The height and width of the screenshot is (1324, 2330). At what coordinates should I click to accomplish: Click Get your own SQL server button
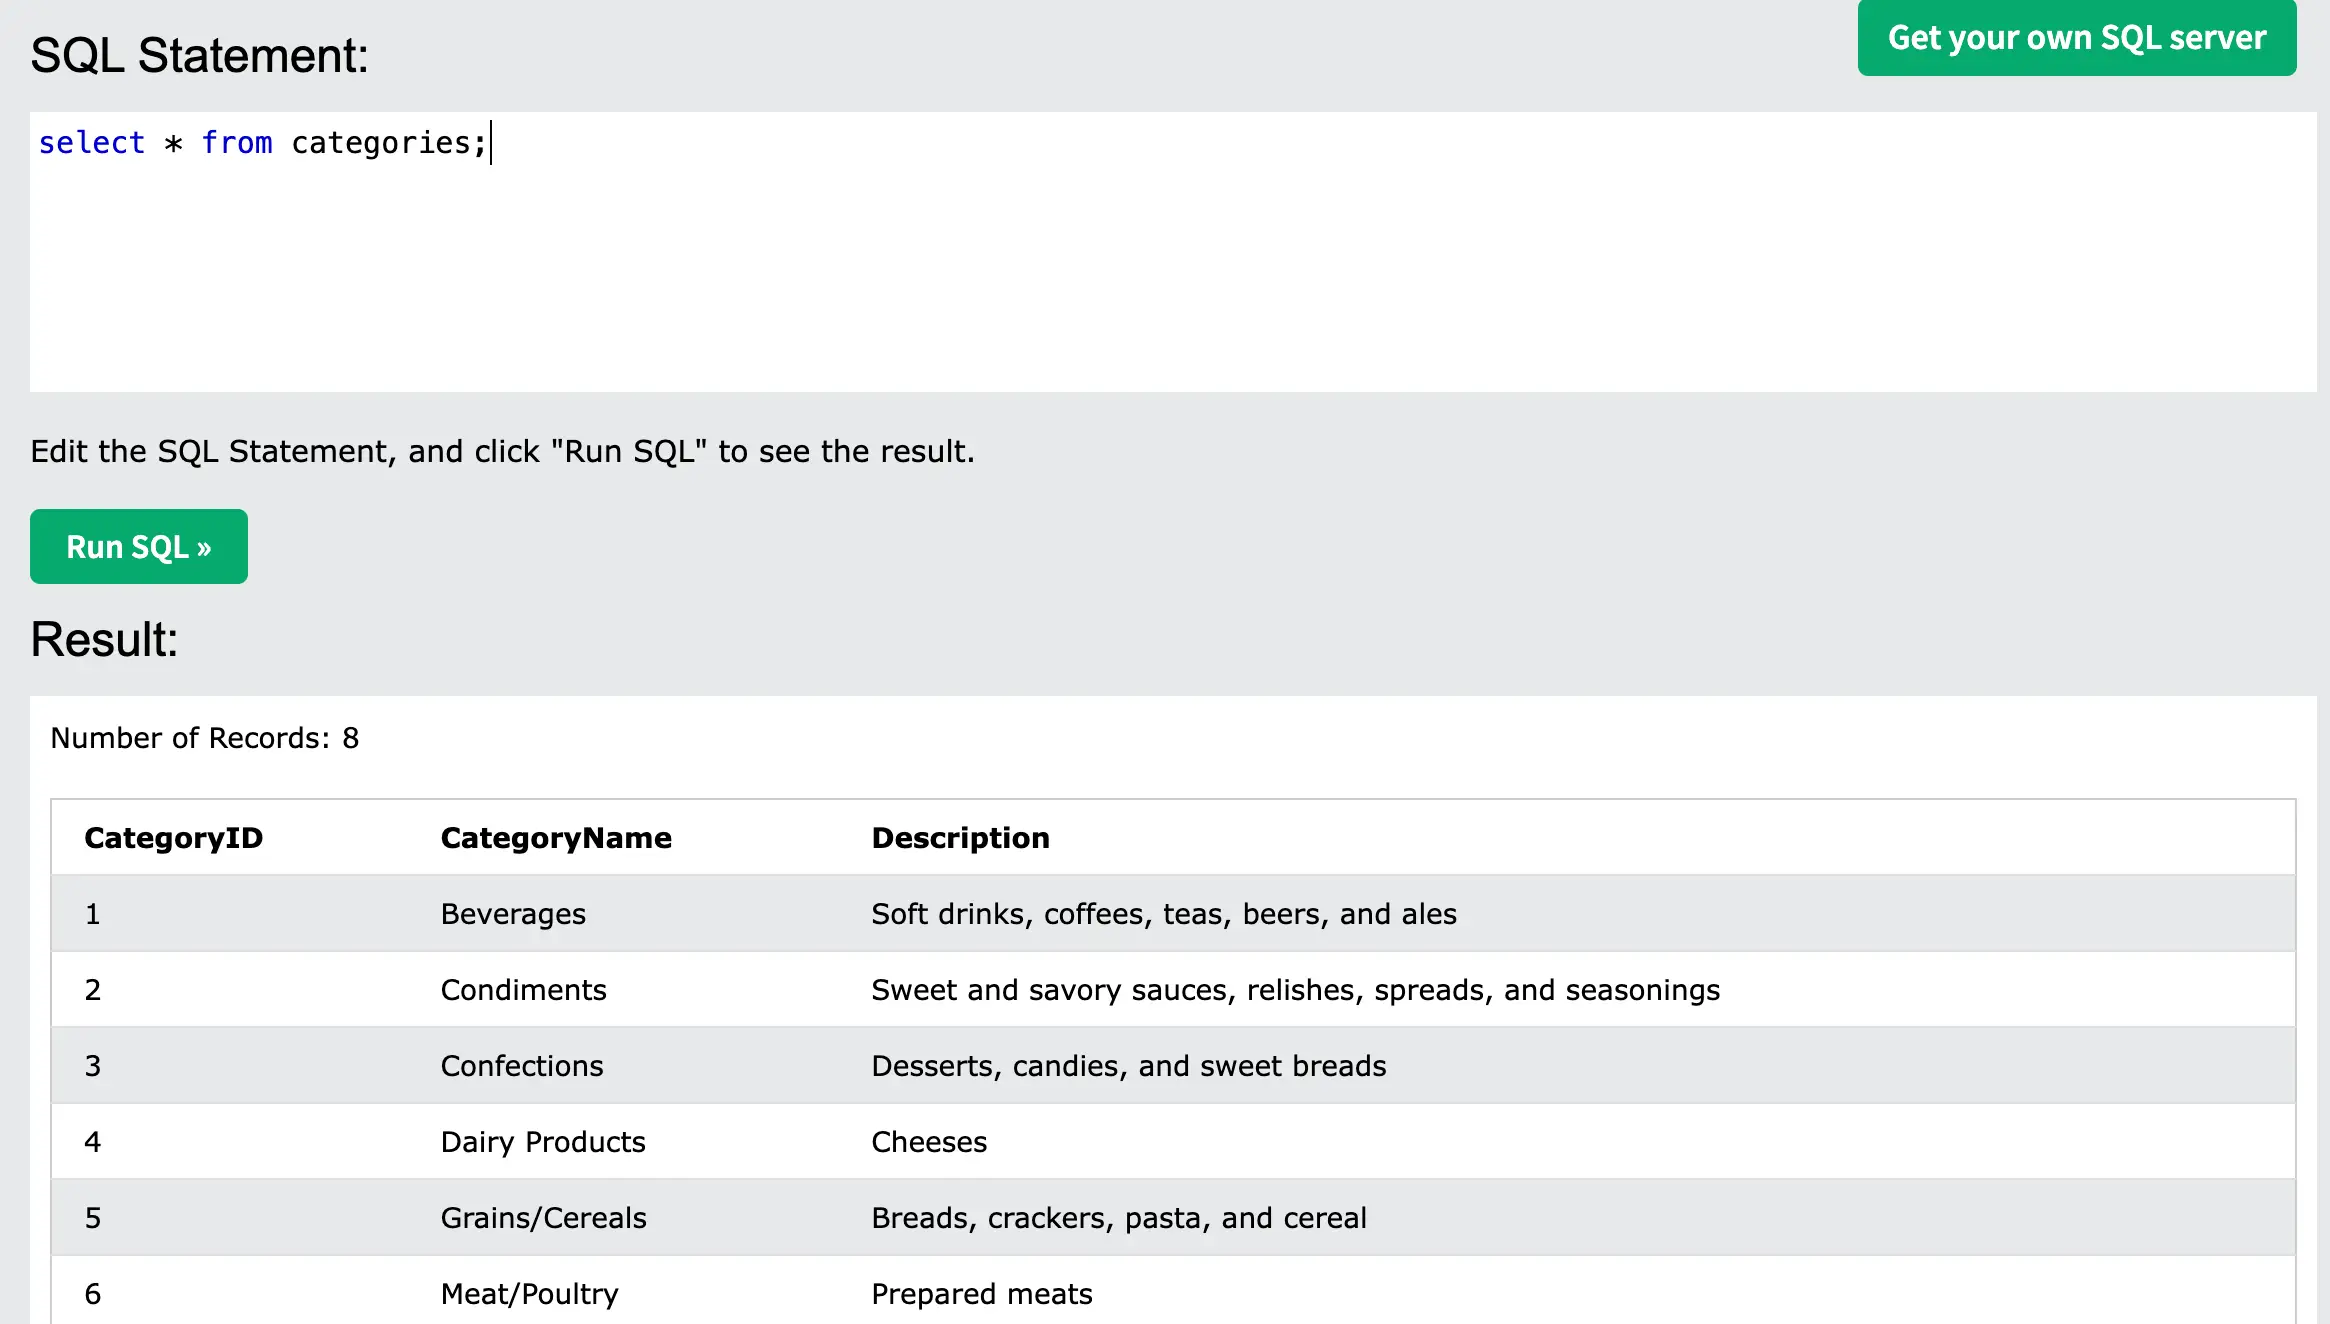click(2076, 38)
